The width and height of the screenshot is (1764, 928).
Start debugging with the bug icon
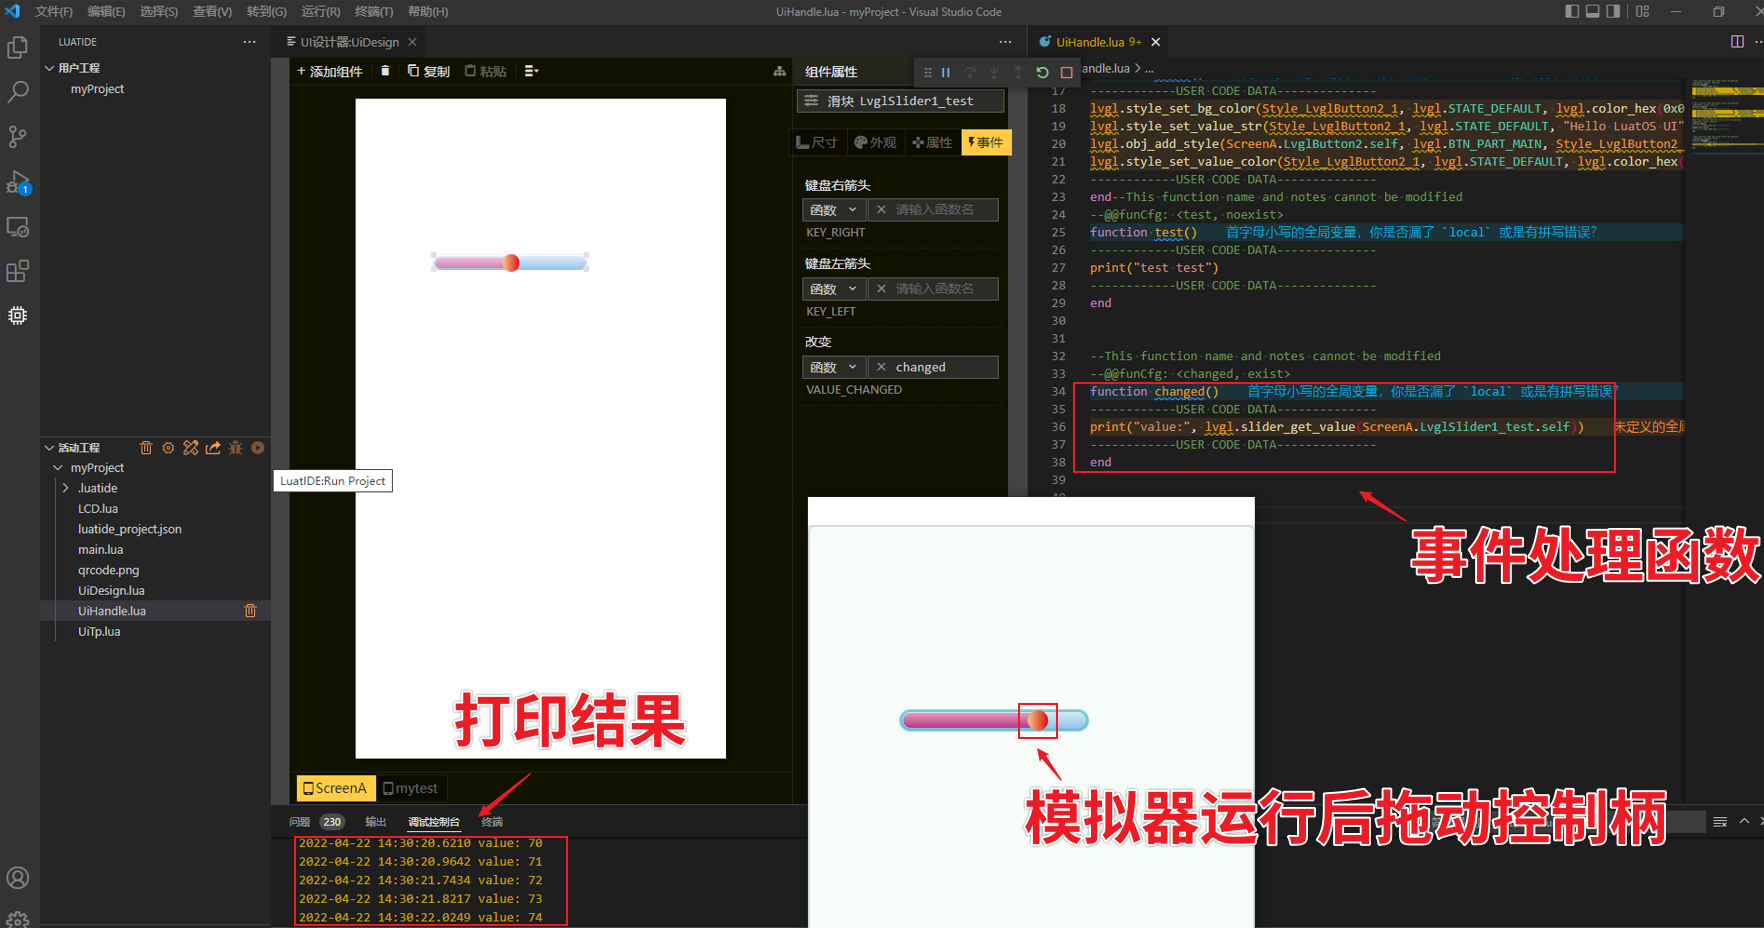click(x=235, y=448)
